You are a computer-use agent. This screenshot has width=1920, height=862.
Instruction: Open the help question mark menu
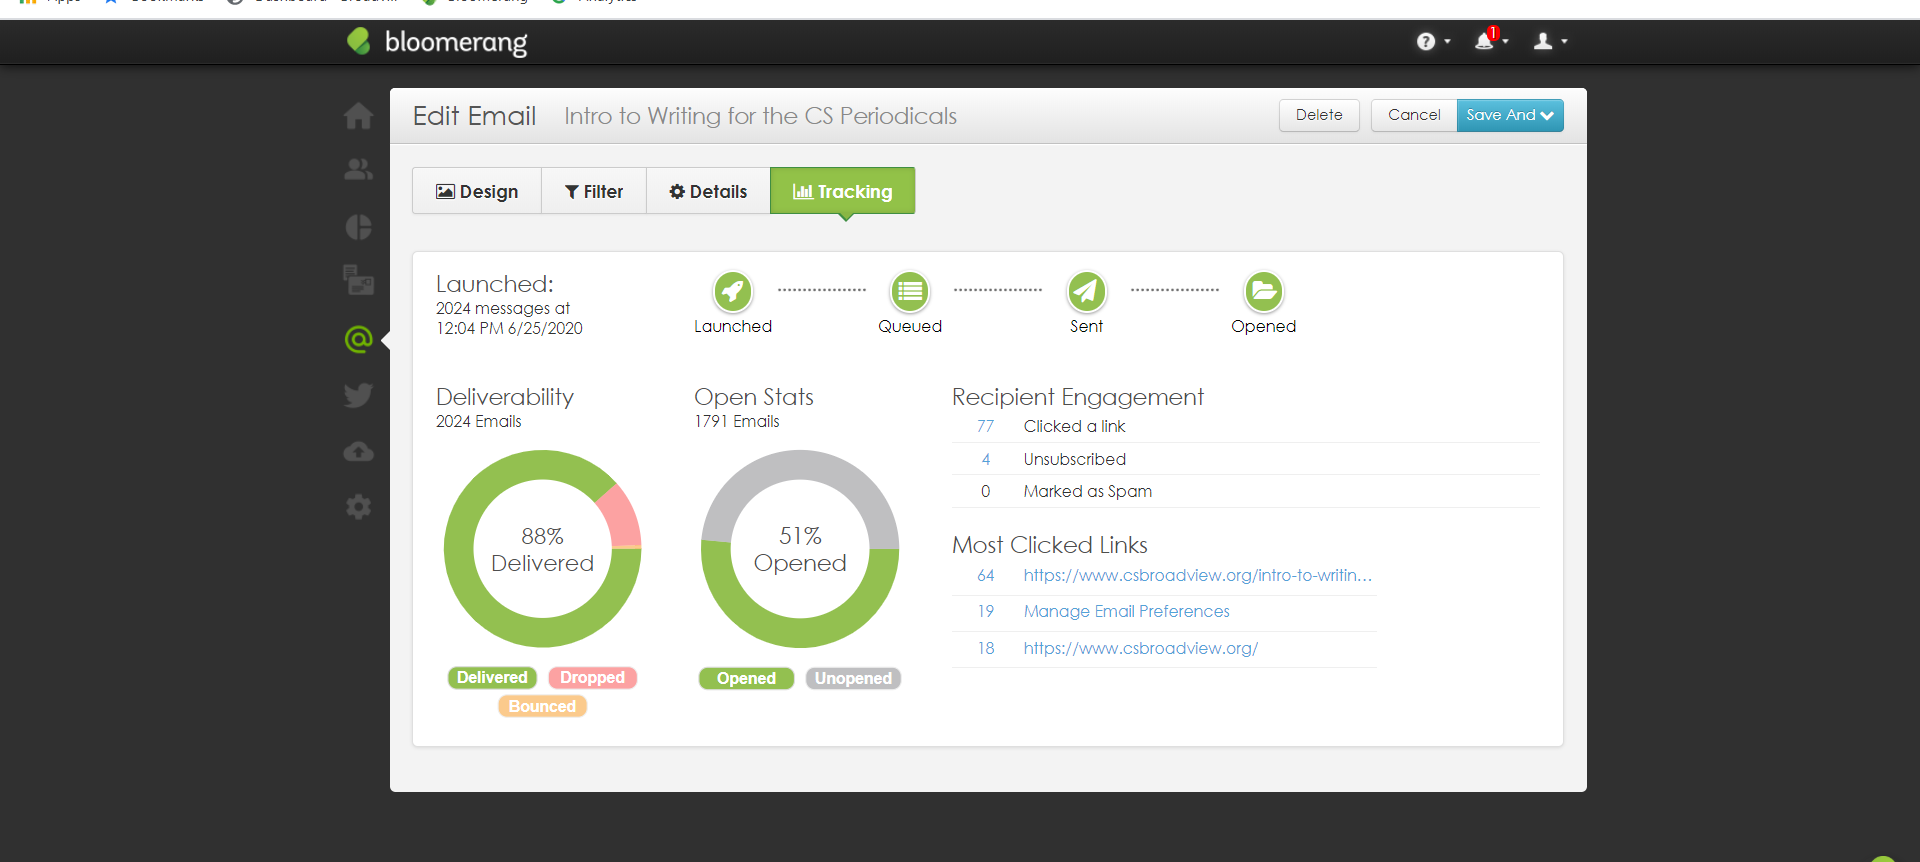coord(1433,41)
